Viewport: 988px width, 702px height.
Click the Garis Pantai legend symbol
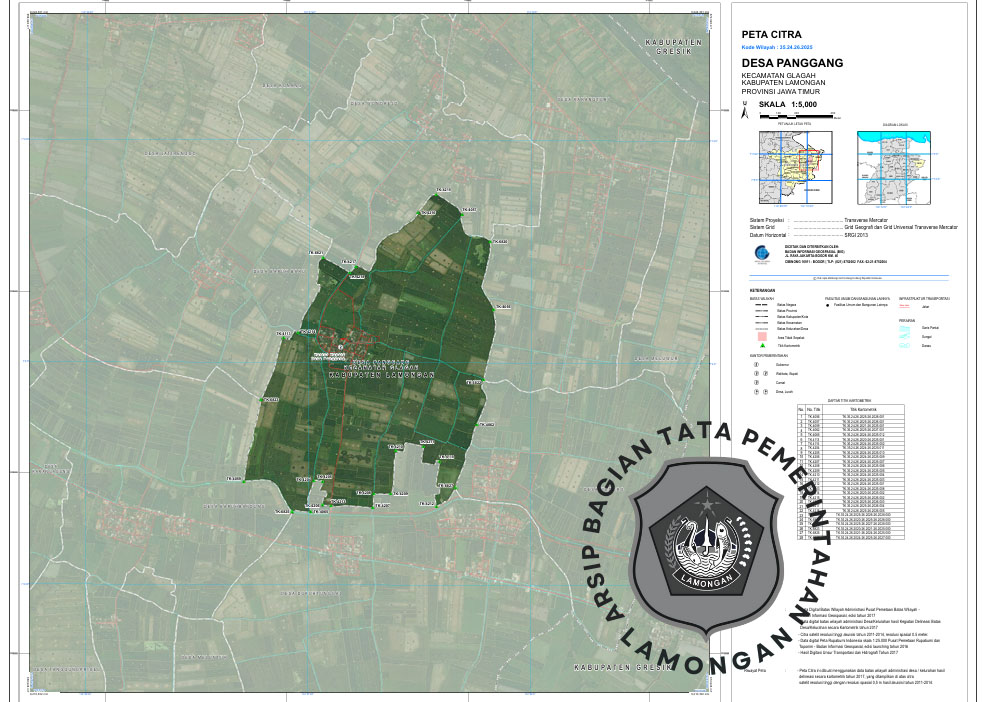(x=905, y=328)
